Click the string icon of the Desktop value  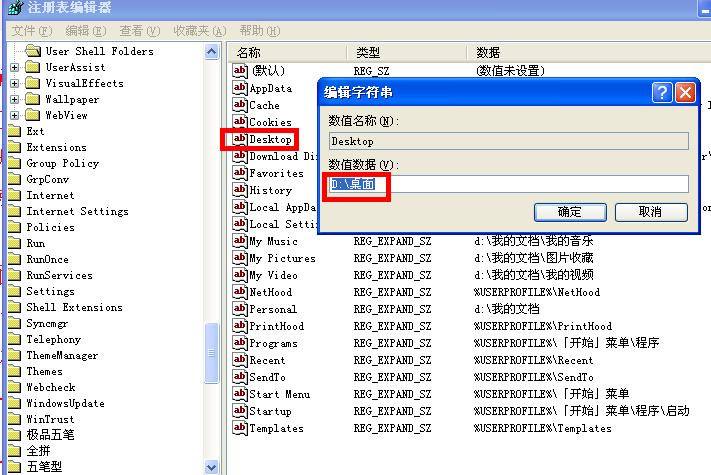click(x=240, y=139)
